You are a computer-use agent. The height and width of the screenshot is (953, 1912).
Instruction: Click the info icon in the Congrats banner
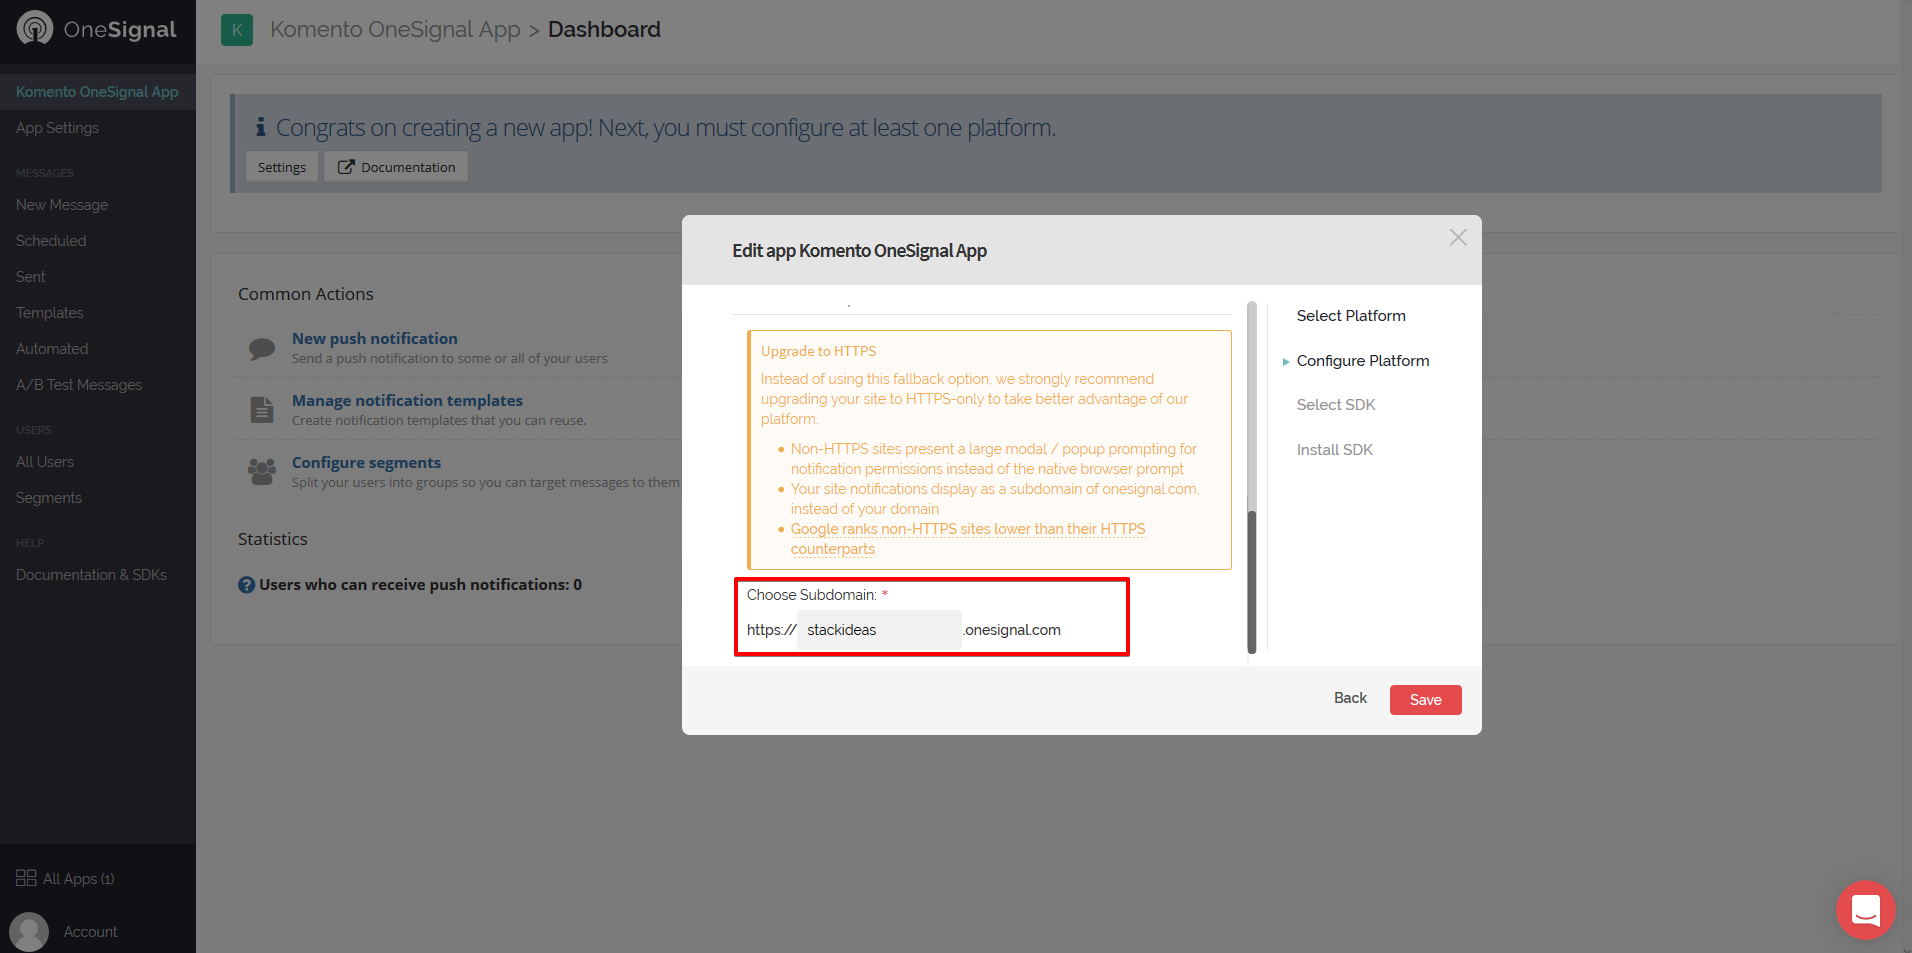point(260,127)
